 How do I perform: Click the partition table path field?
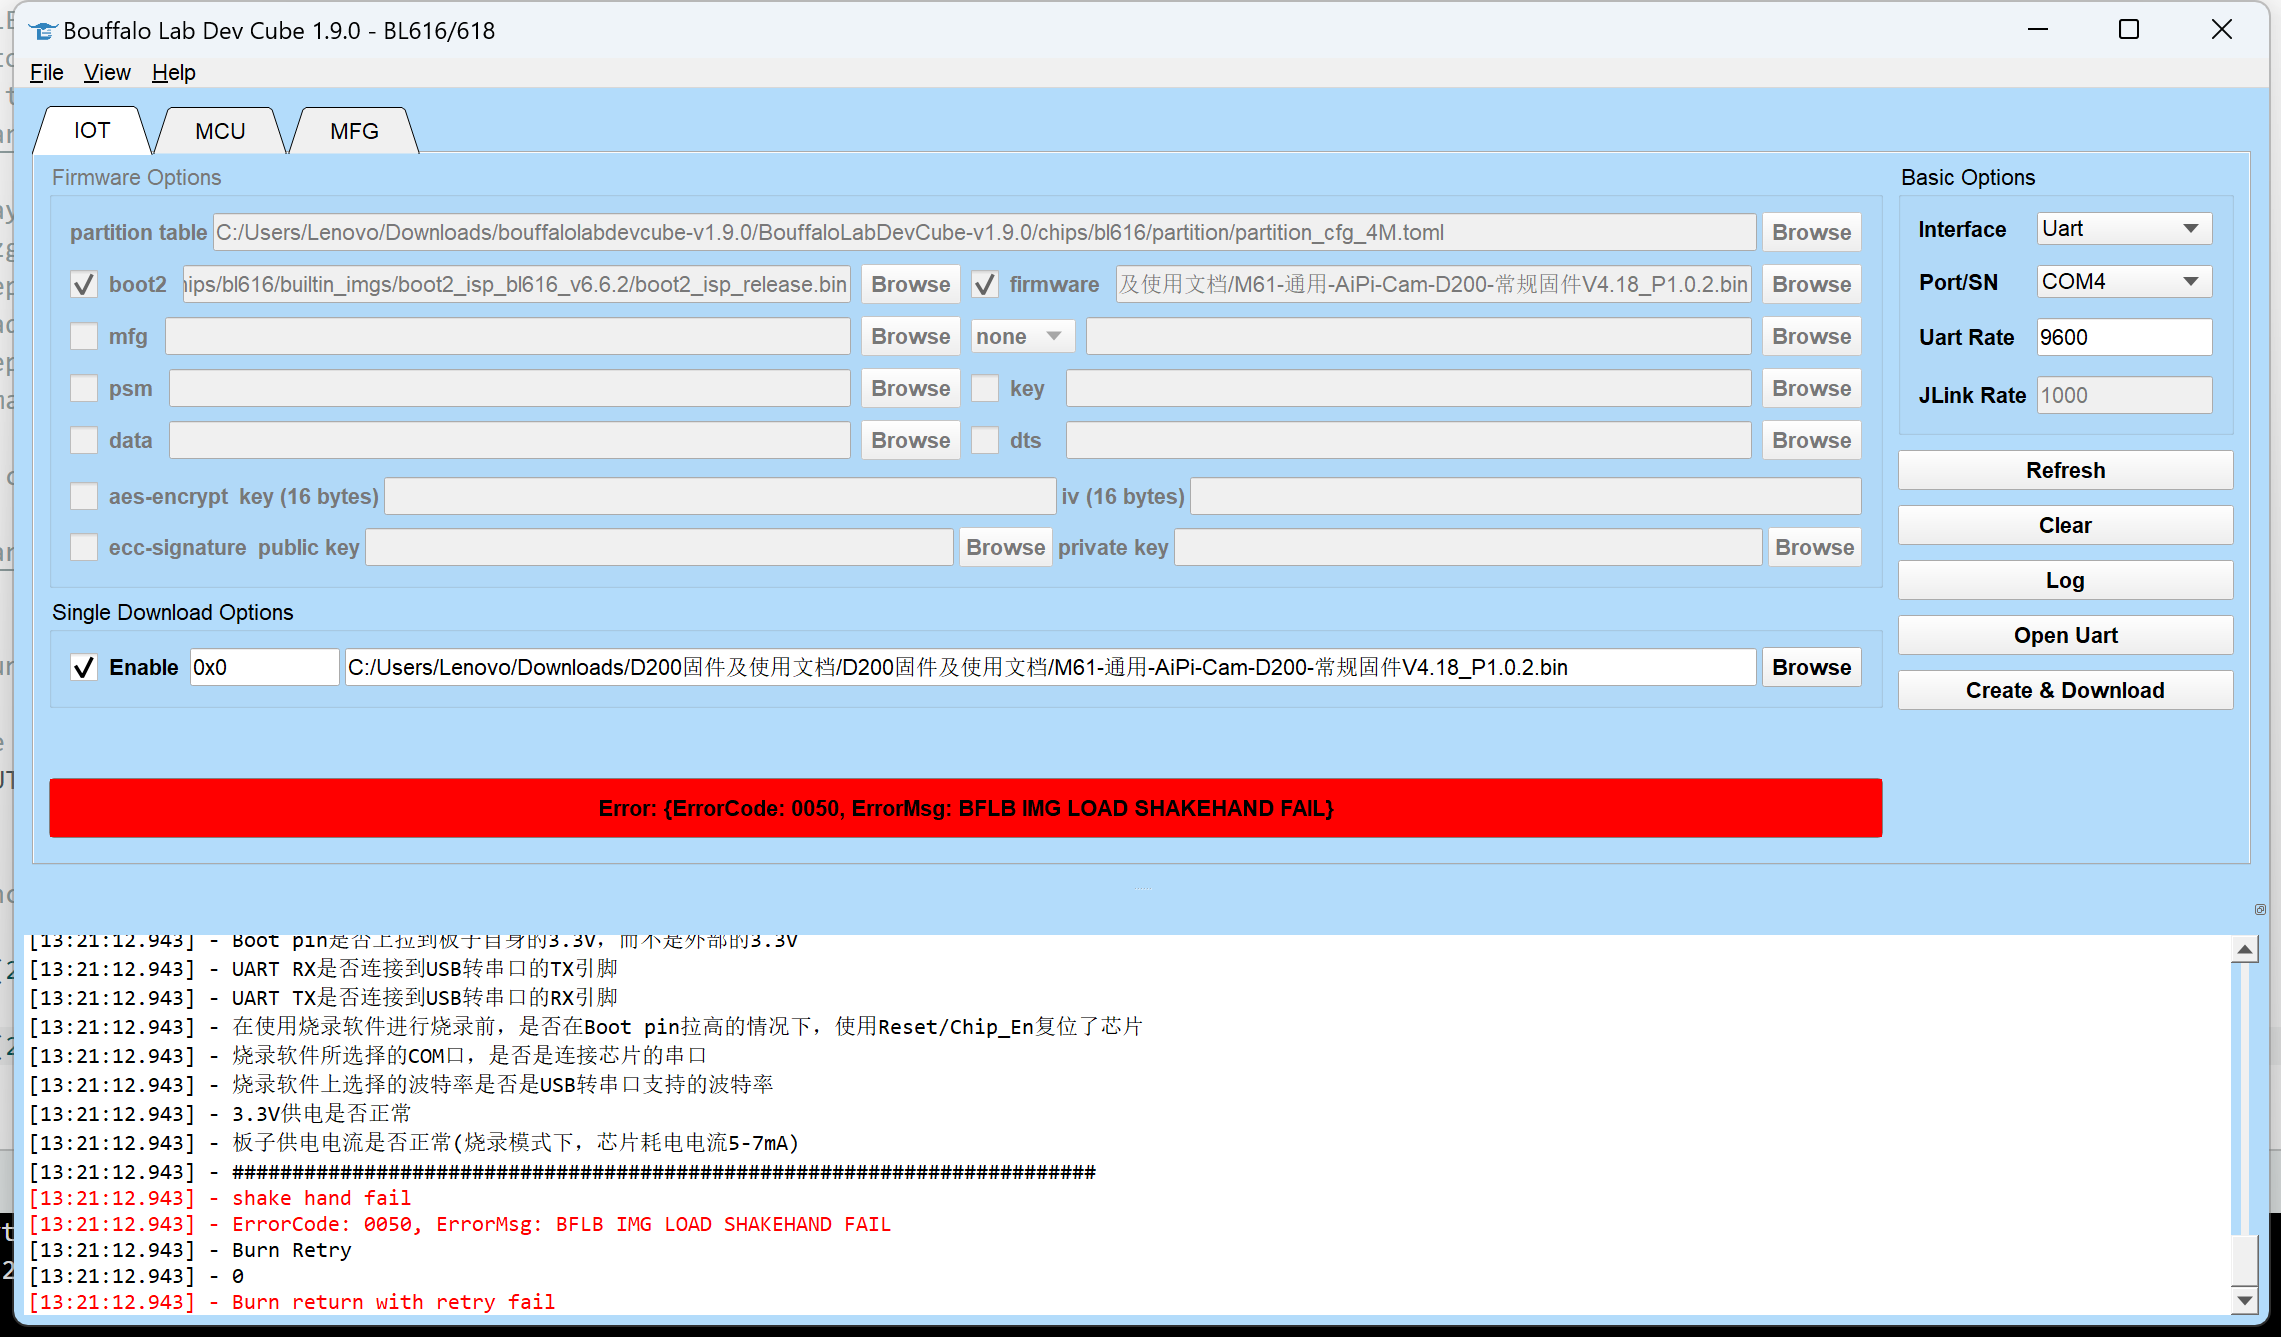coord(984,233)
